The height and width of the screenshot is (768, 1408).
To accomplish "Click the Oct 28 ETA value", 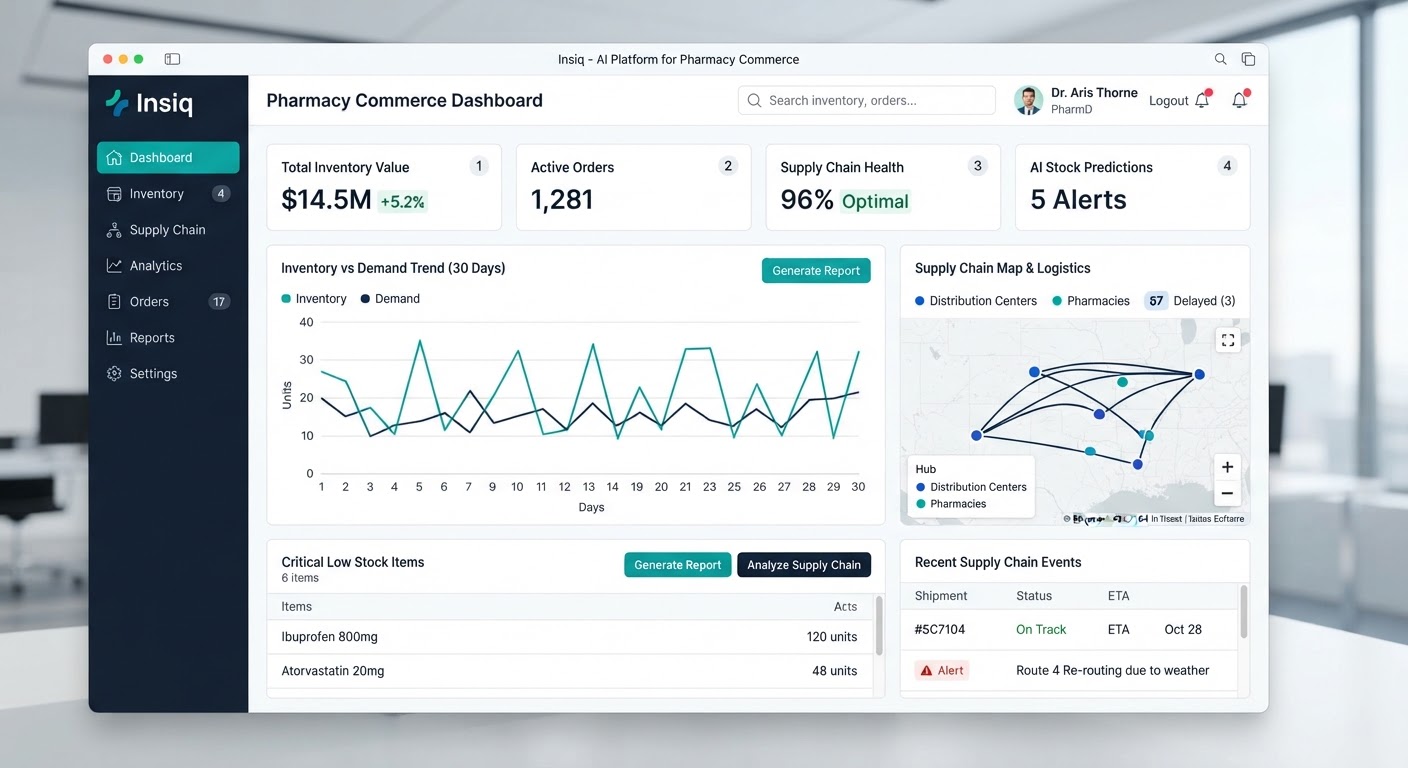I will (x=1183, y=630).
